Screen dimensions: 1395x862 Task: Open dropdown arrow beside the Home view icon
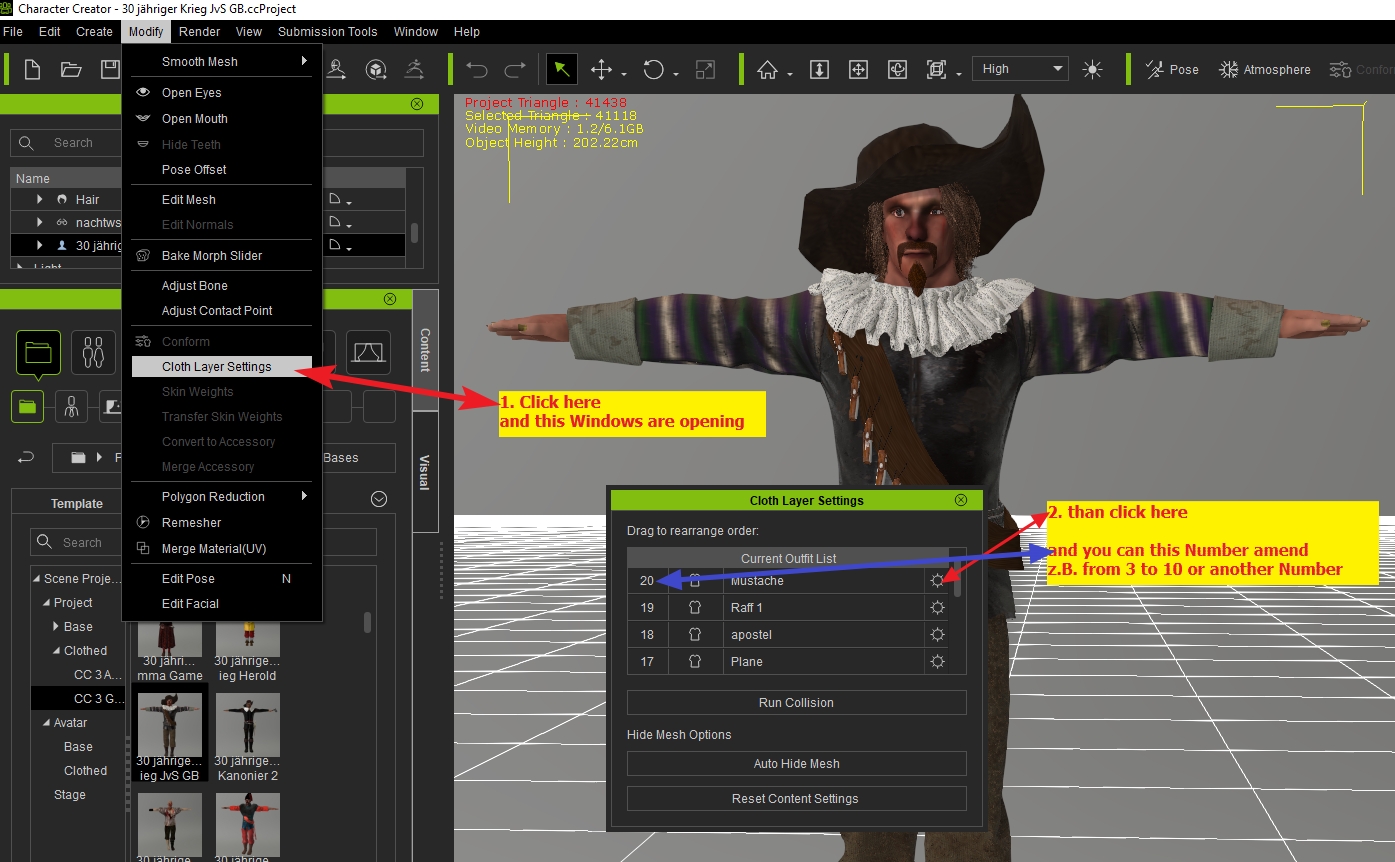790,74
